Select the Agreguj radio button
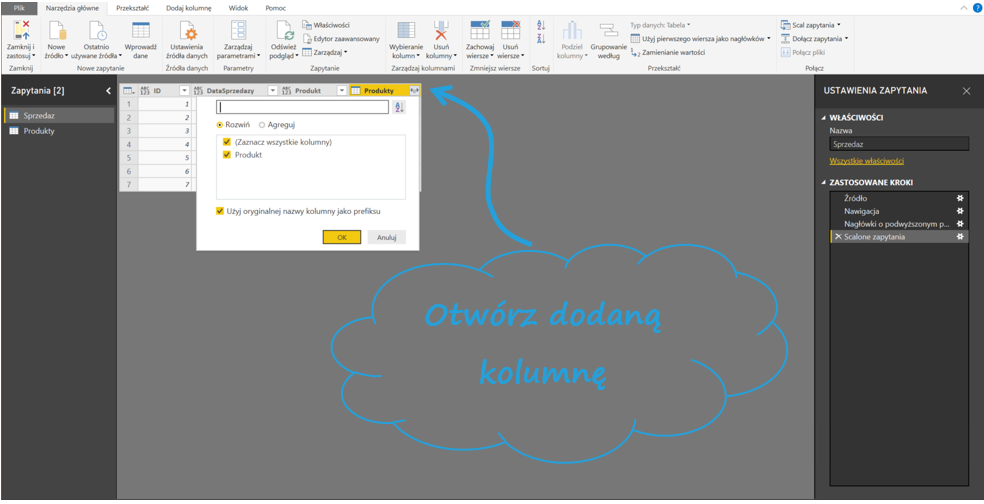 262,125
